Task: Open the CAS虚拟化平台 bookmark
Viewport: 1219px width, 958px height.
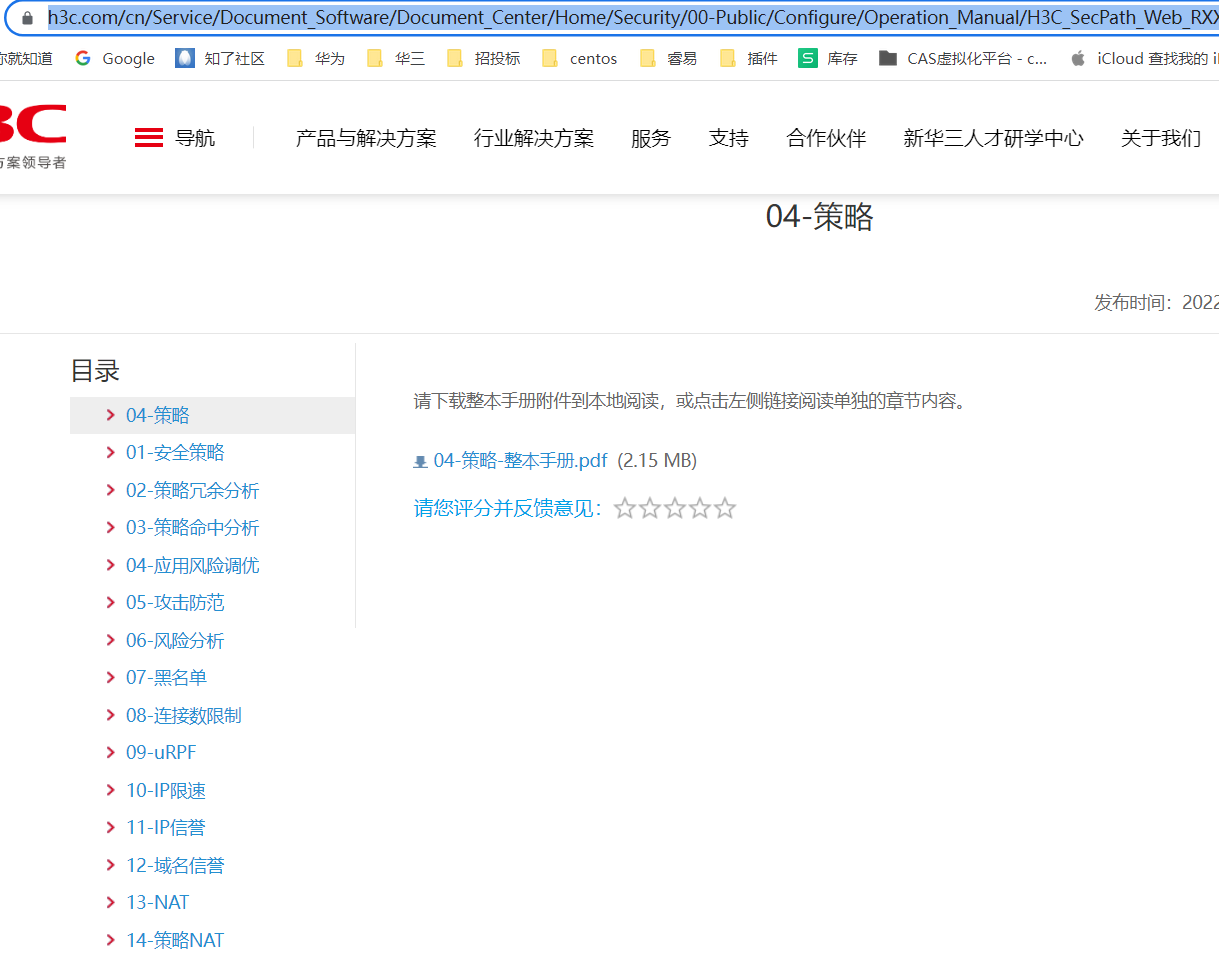Action: click(963, 58)
